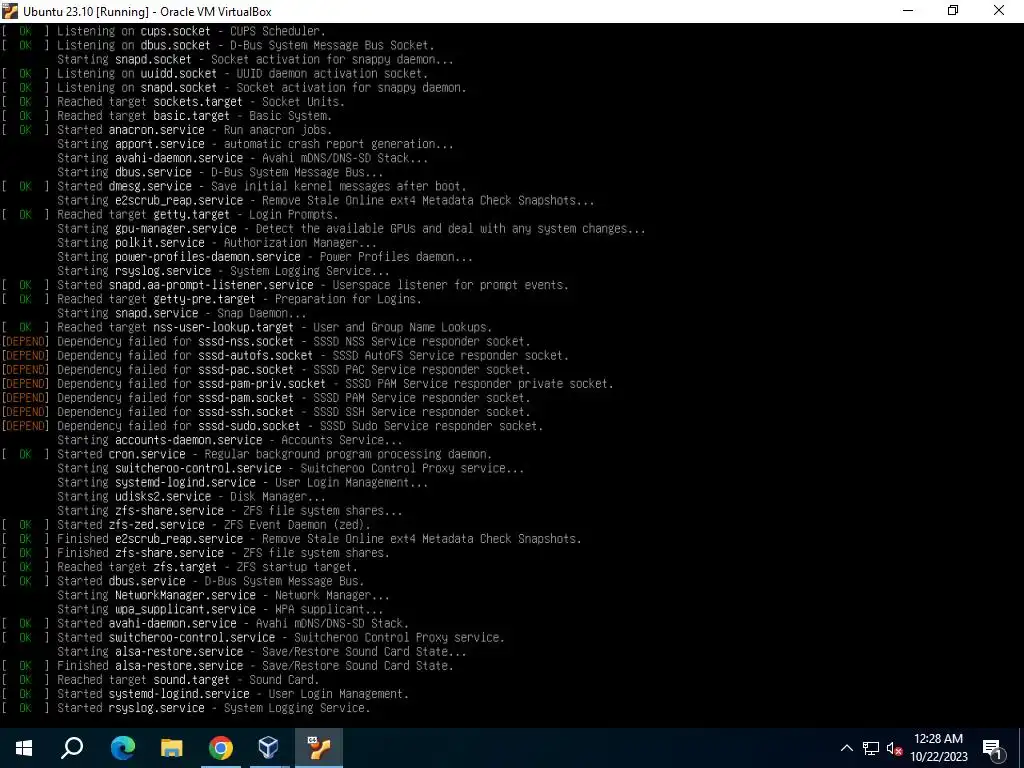1024x768 pixels.
Task: Click the 'Reached target basic.target' line
Action: coord(167,116)
